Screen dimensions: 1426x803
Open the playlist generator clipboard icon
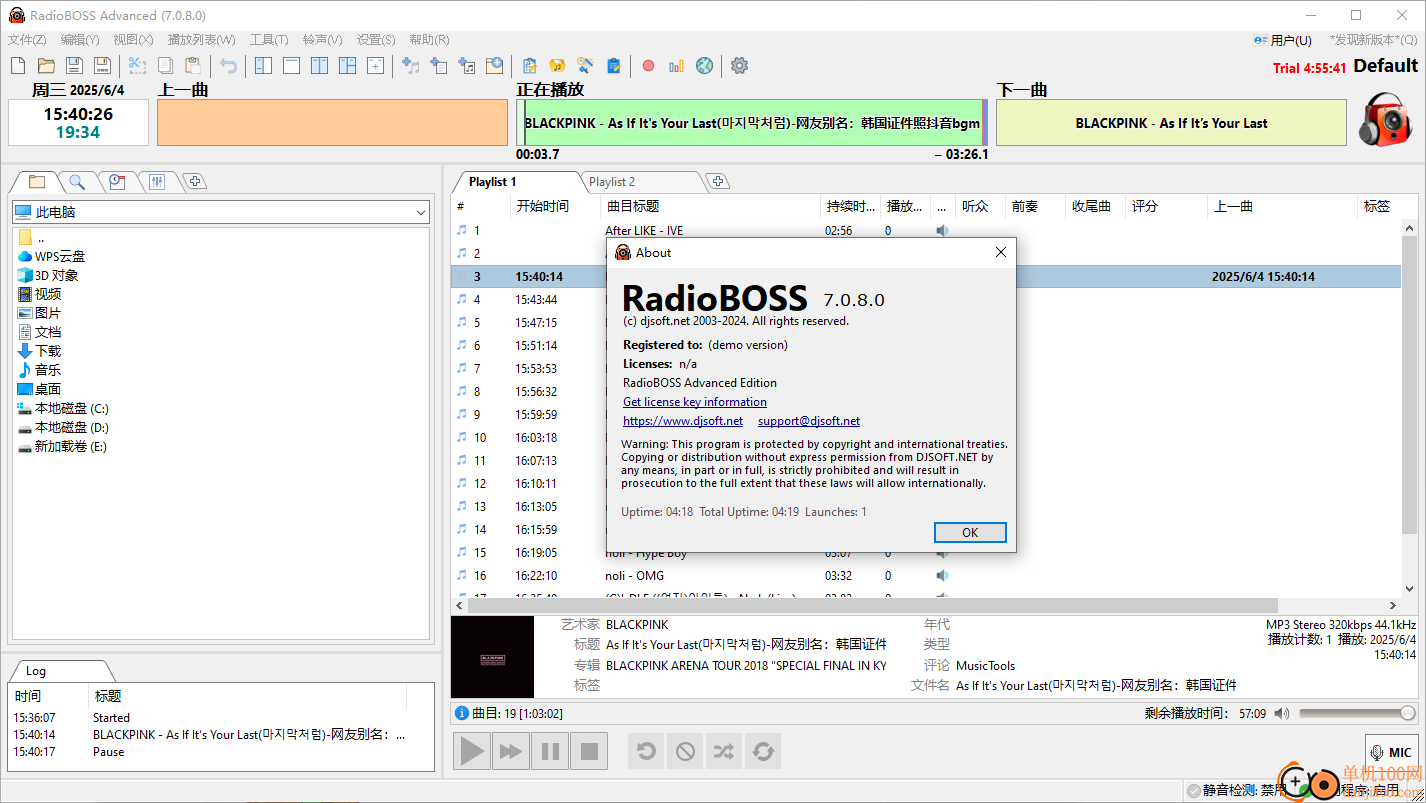pos(530,66)
